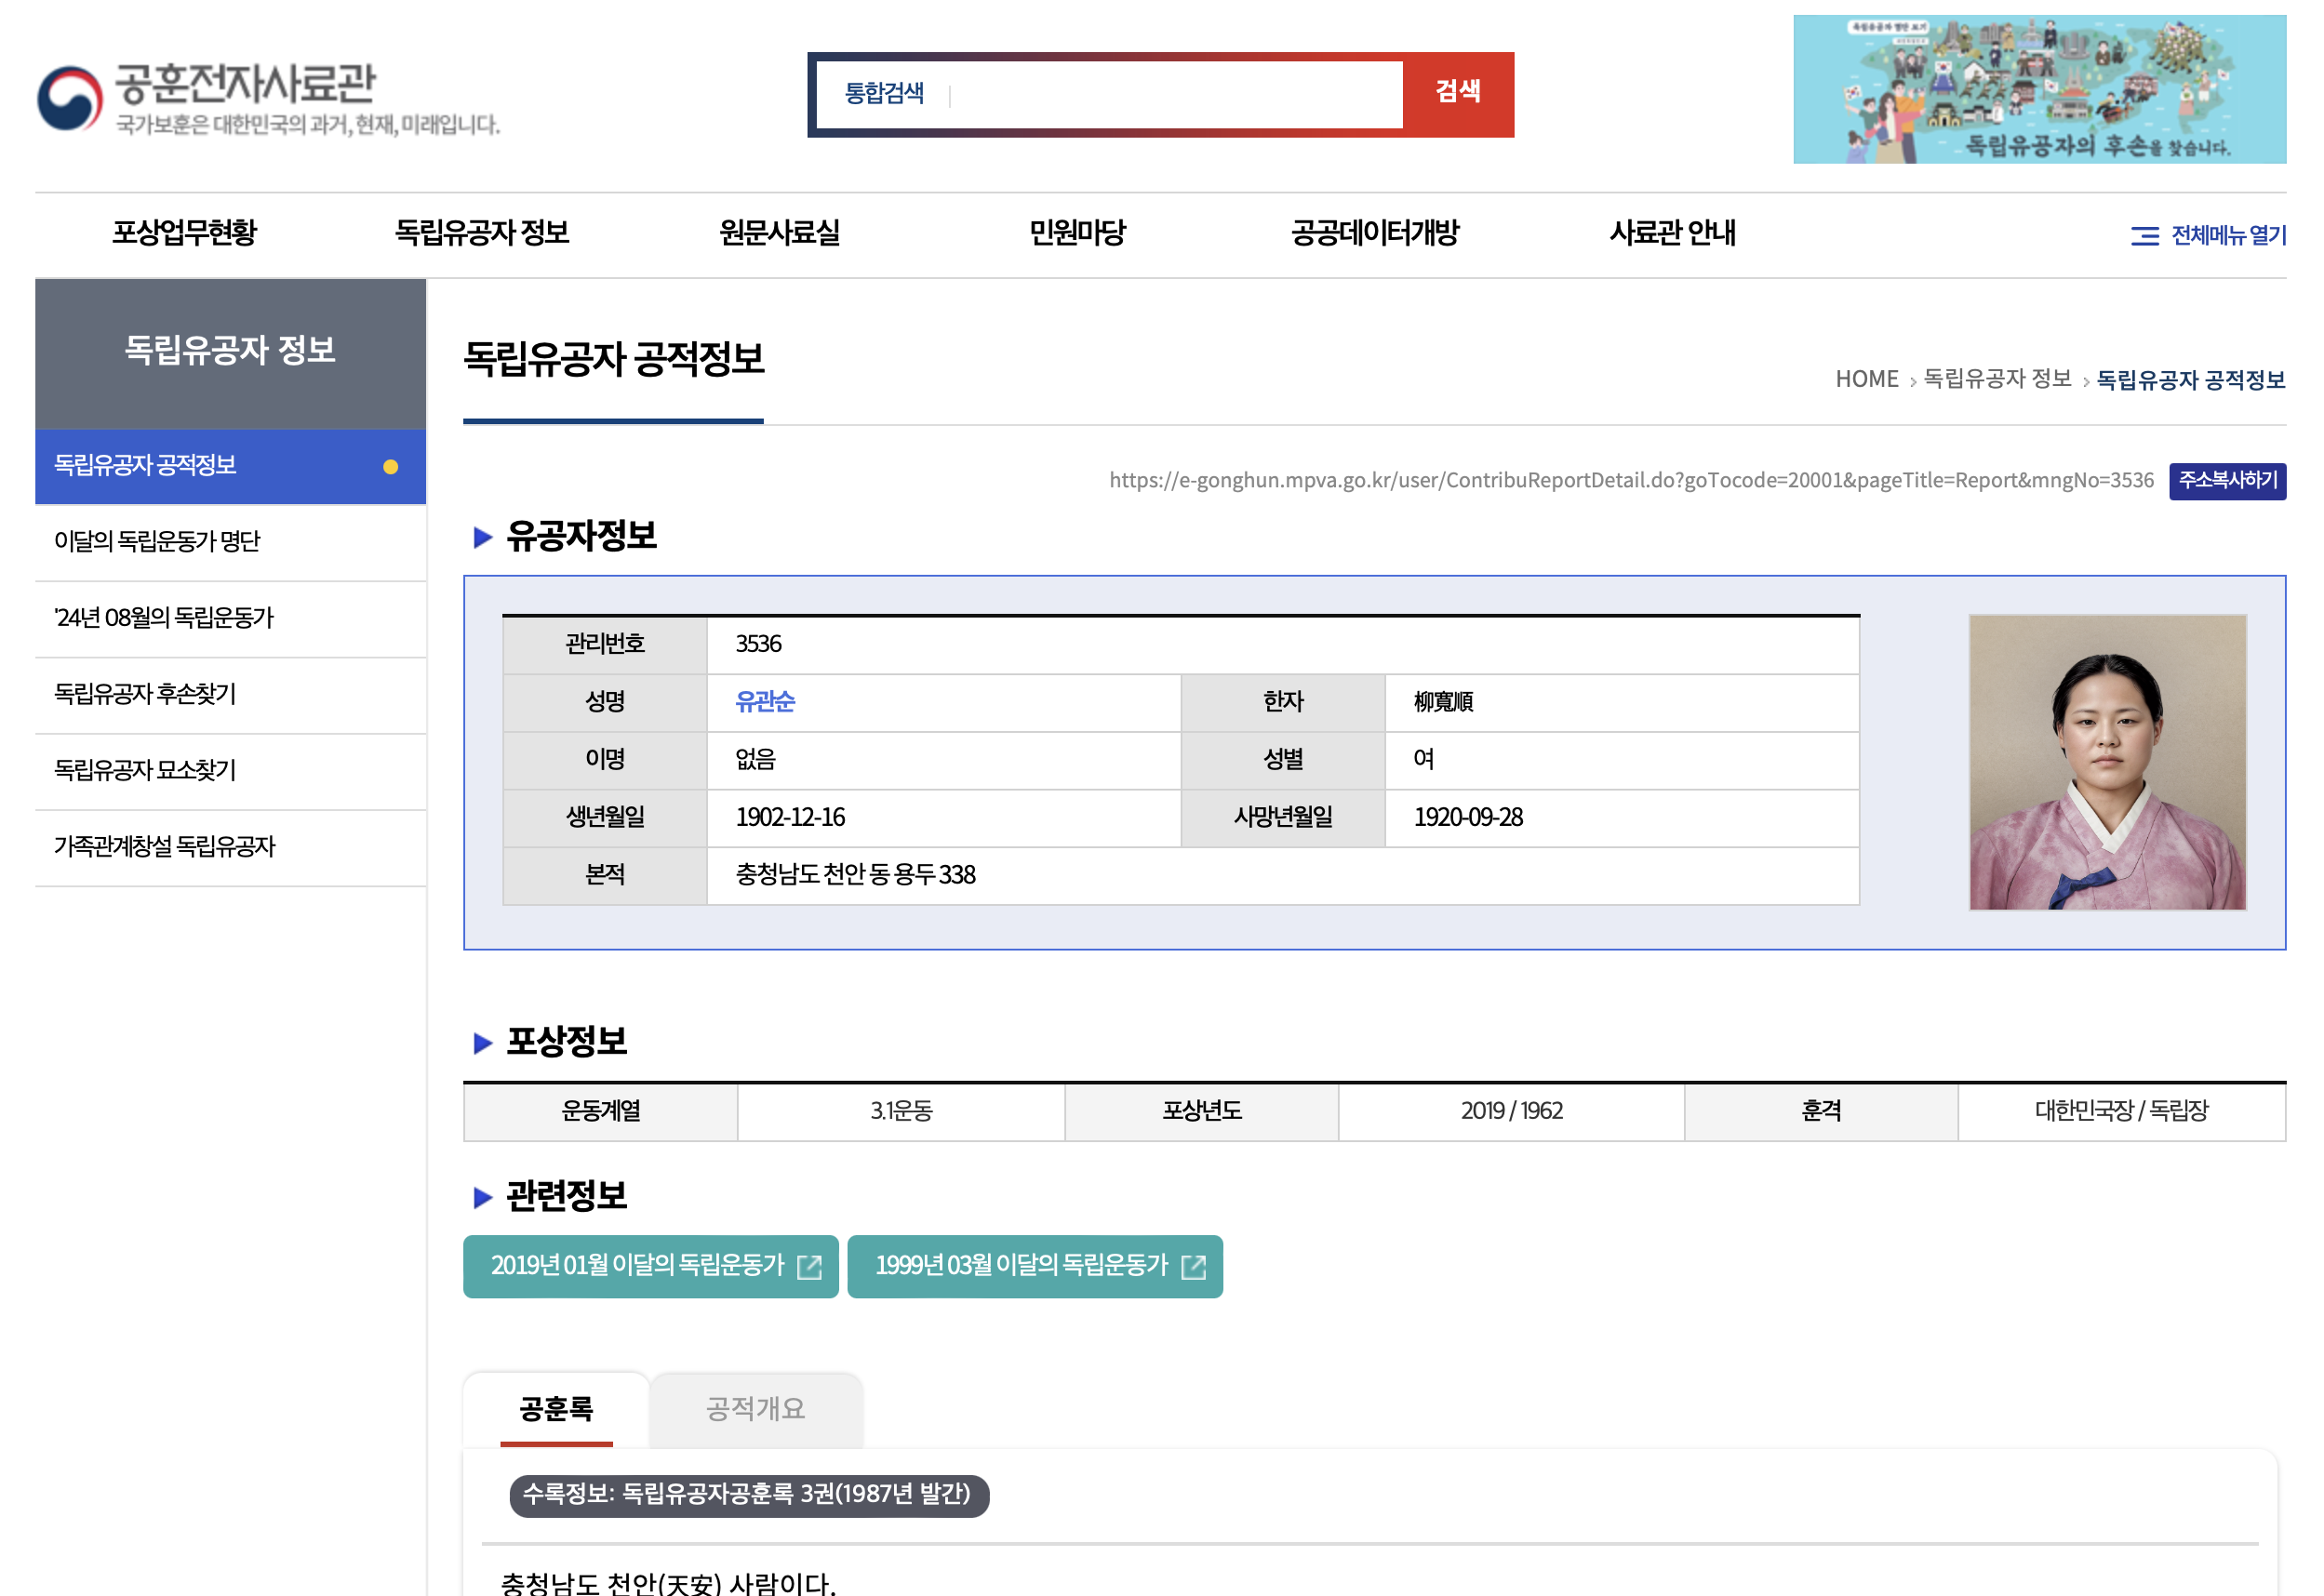Switch to the 공적개요 tab
This screenshot has width=2324, height=1596.
756,1408
